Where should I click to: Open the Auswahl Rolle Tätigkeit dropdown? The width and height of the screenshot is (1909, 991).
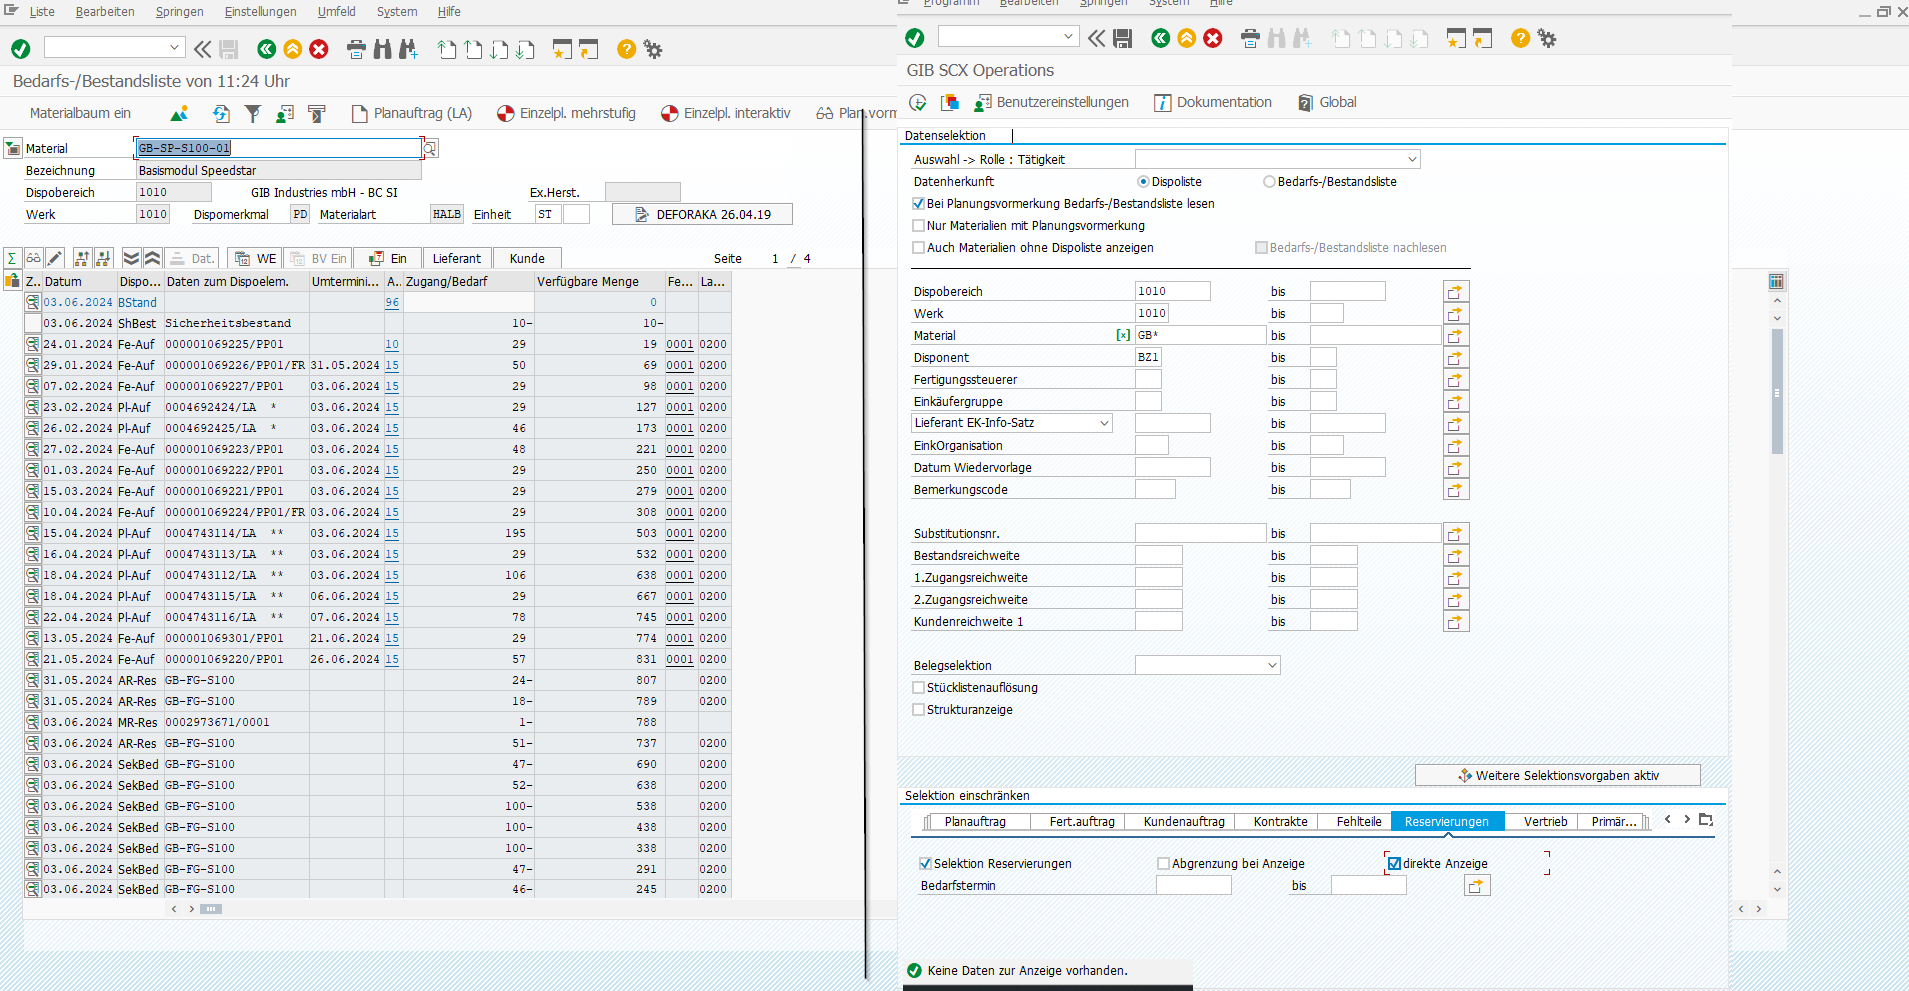coord(1412,160)
